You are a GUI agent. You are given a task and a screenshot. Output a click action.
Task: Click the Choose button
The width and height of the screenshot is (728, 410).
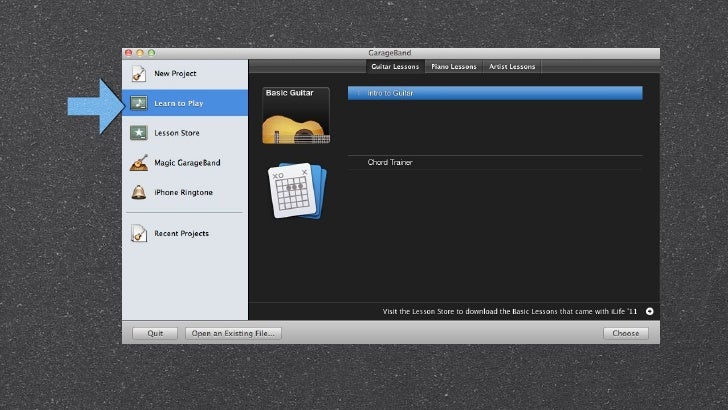click(x=625, y=333)
